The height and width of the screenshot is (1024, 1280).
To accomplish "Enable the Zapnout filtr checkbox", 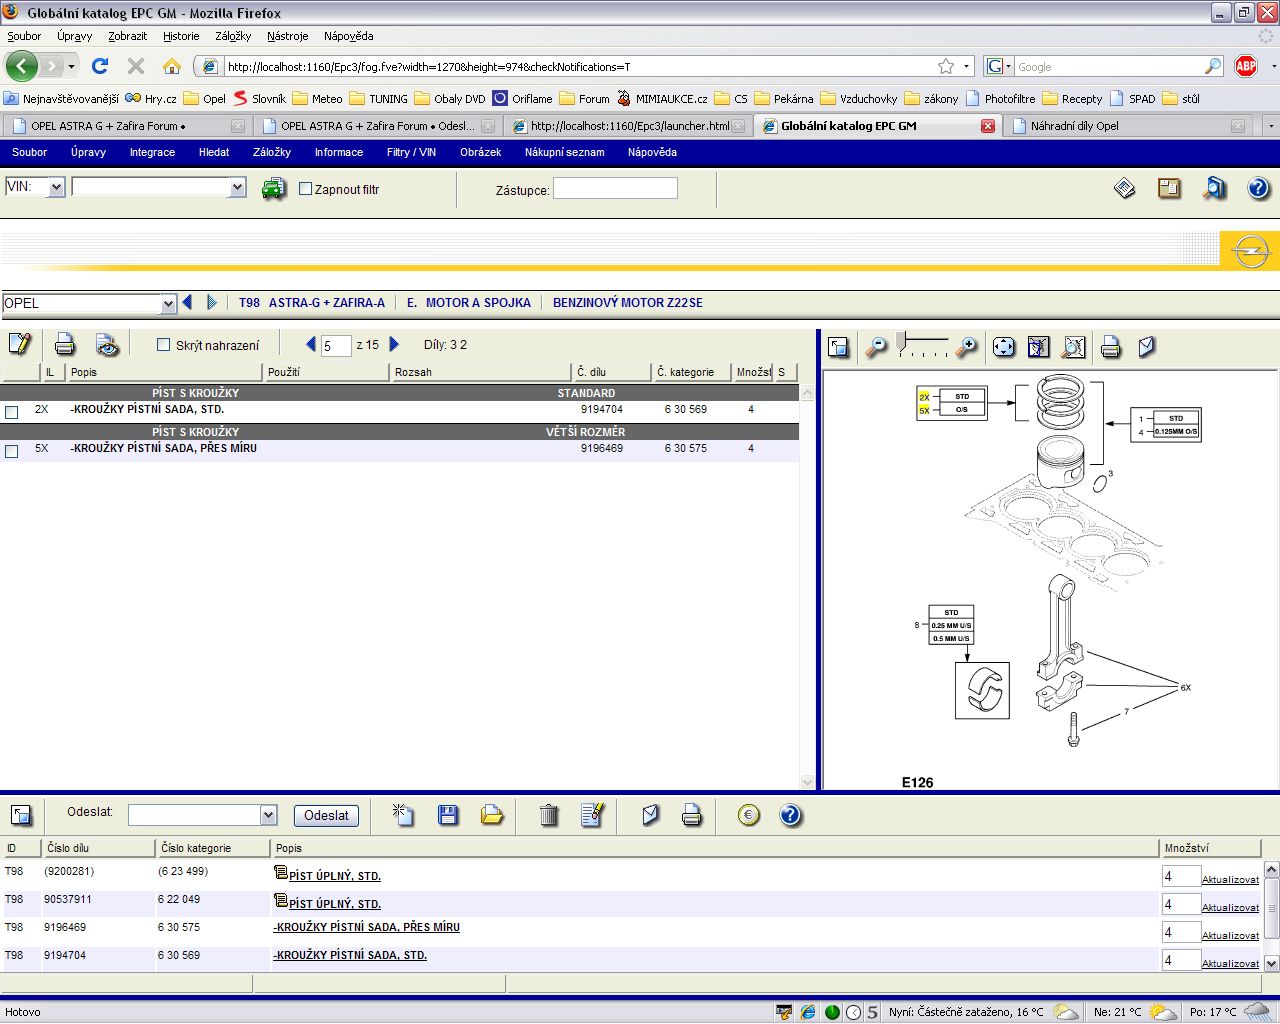I will point(306,189).
